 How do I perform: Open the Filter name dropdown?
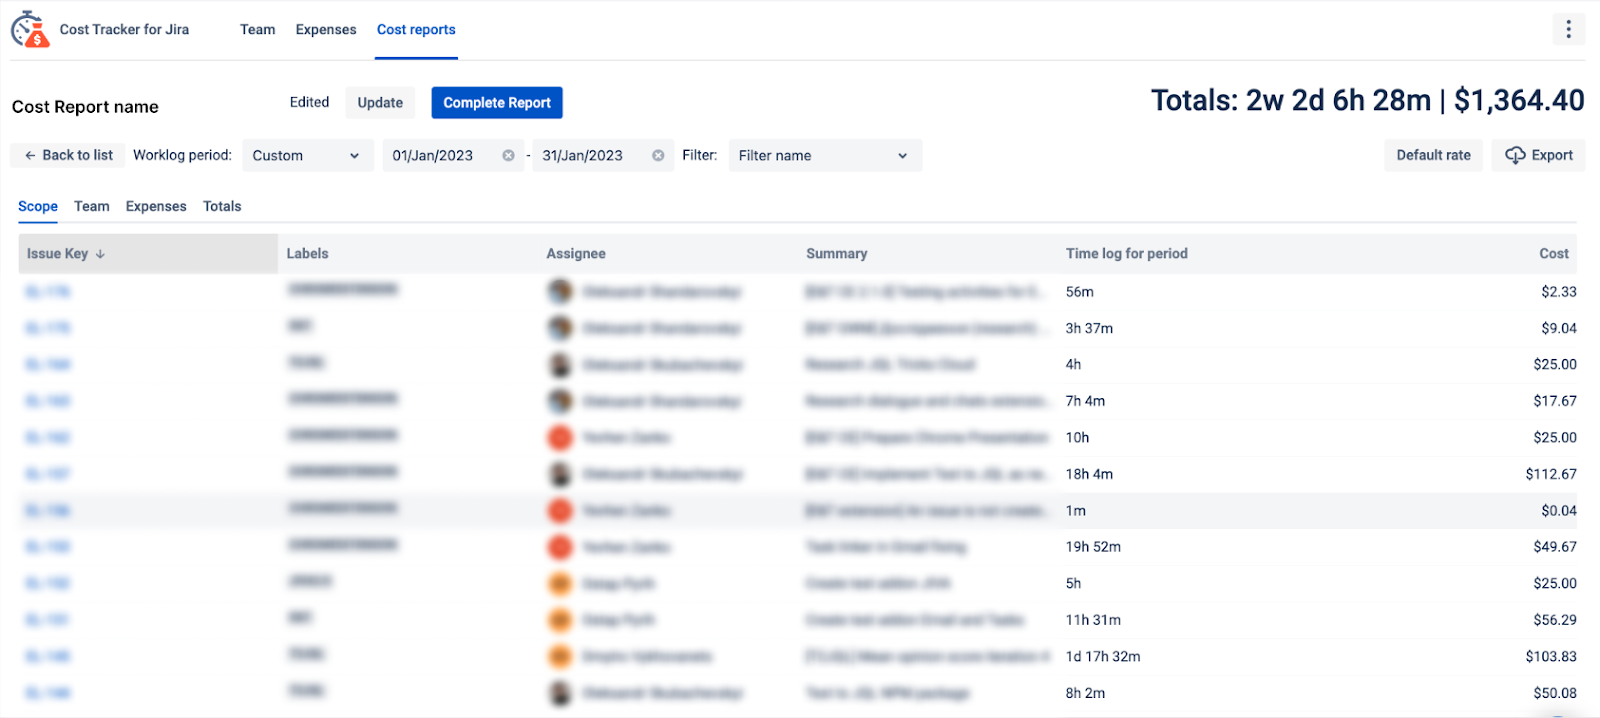[x=825, y=156]
